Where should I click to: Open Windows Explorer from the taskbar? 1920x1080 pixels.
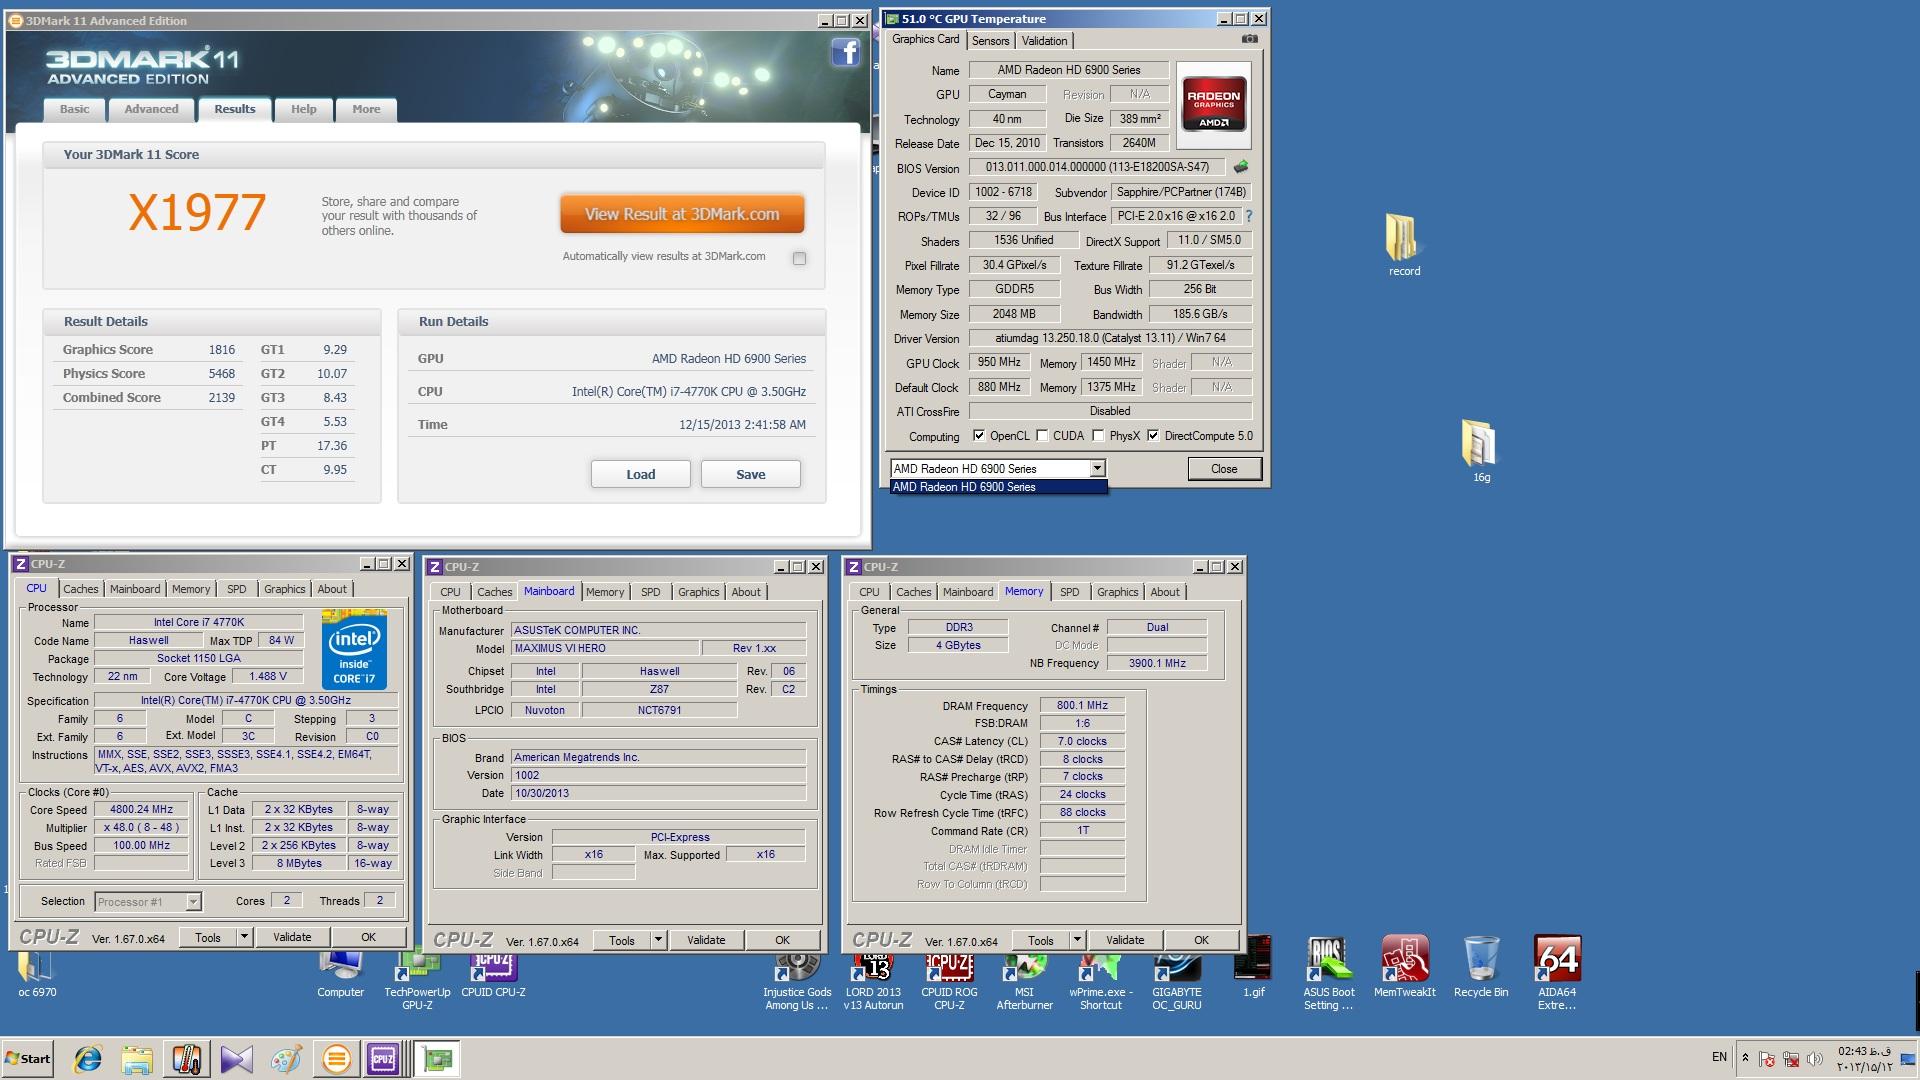coord(137,1058)
